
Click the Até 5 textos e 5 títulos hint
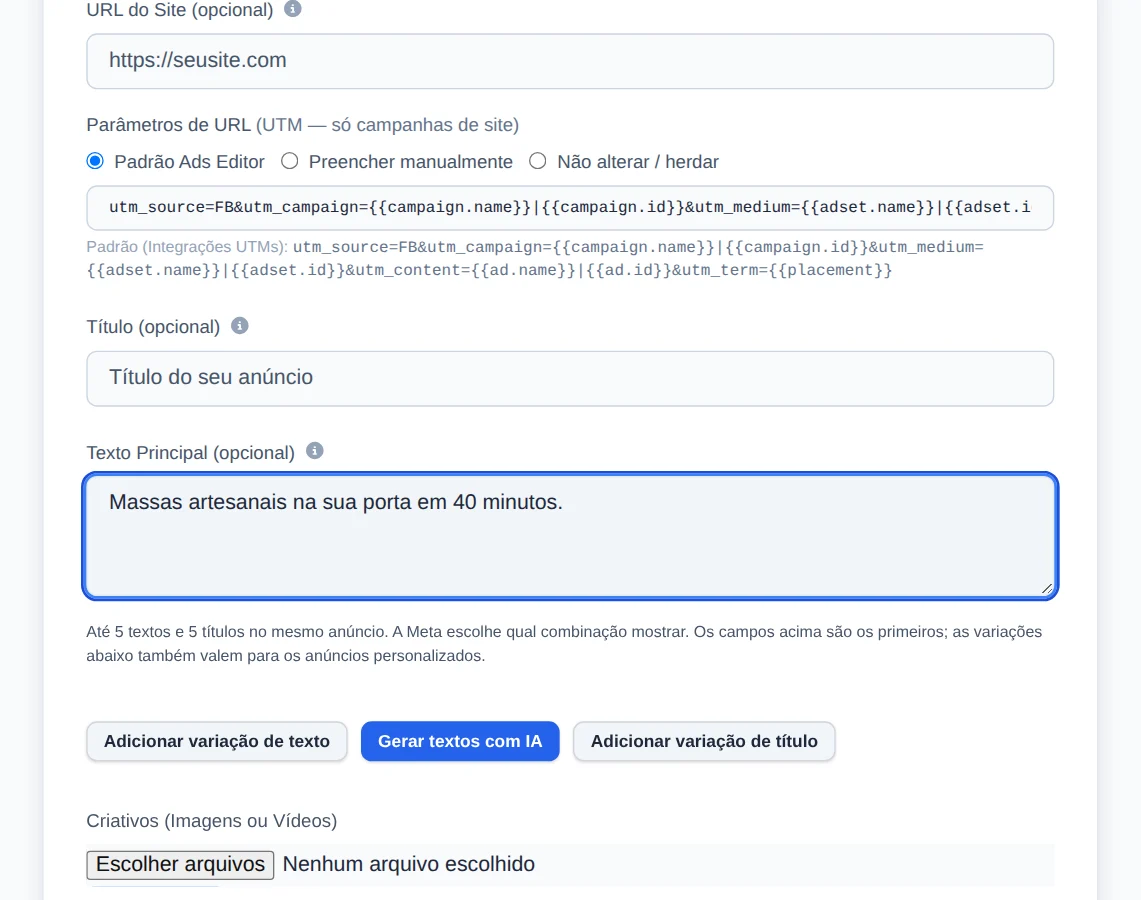point(564,644)
